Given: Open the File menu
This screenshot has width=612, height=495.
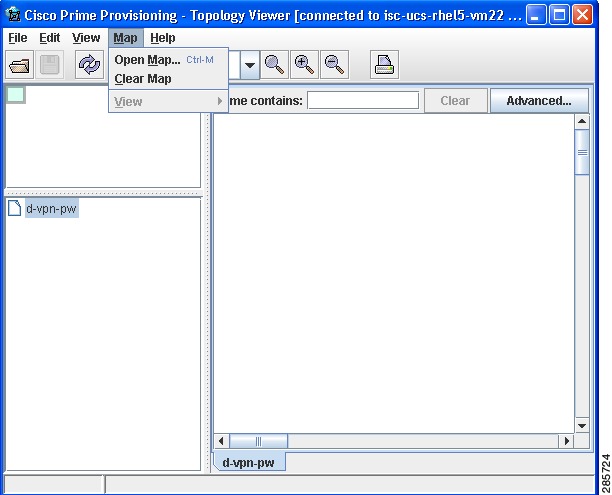Looking at the screenshot, I should tap(18, 38).
